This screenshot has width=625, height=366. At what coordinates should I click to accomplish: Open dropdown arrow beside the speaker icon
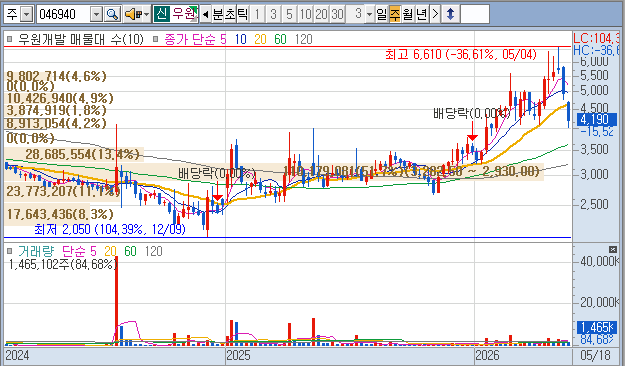click(147, 15)
